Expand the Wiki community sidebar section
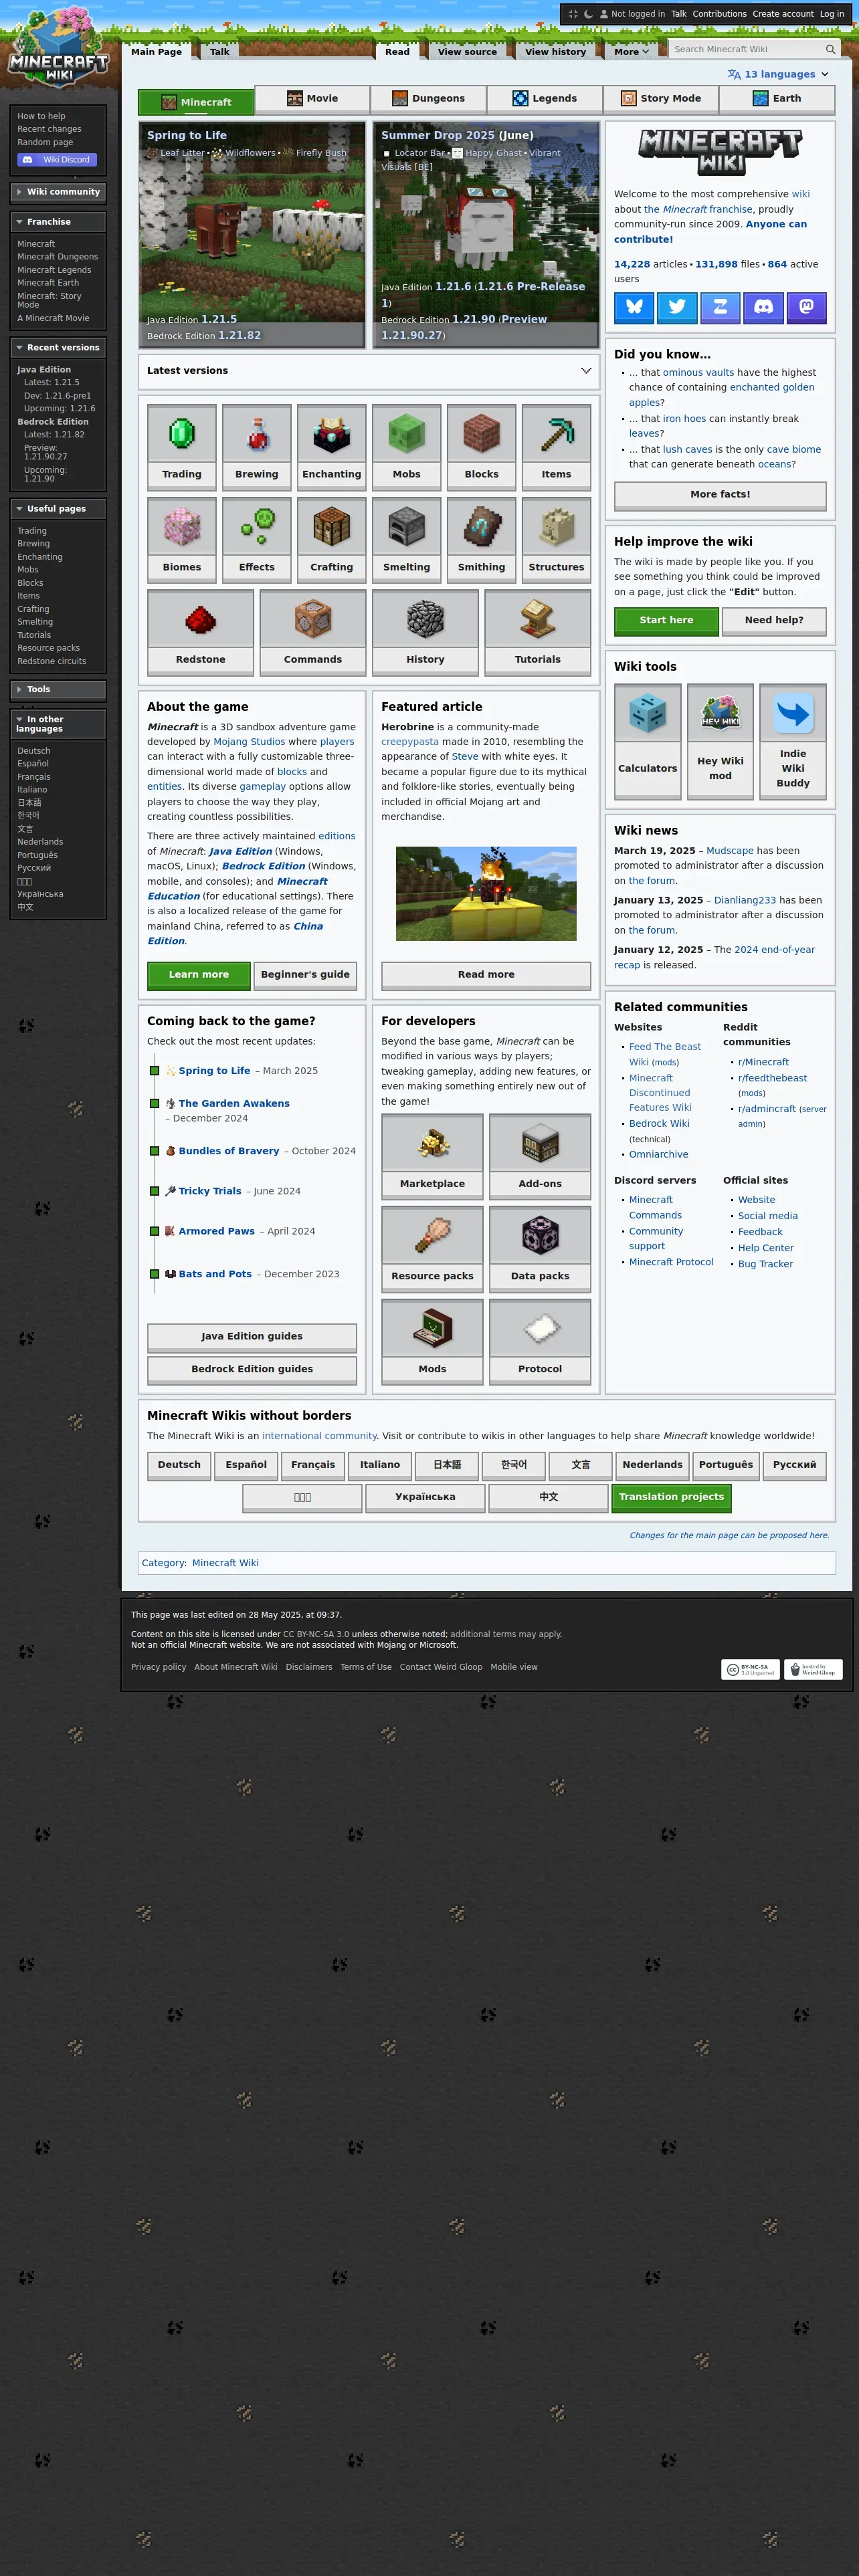Viewport: 859px width, 2576px height. (x=58, y=192)
